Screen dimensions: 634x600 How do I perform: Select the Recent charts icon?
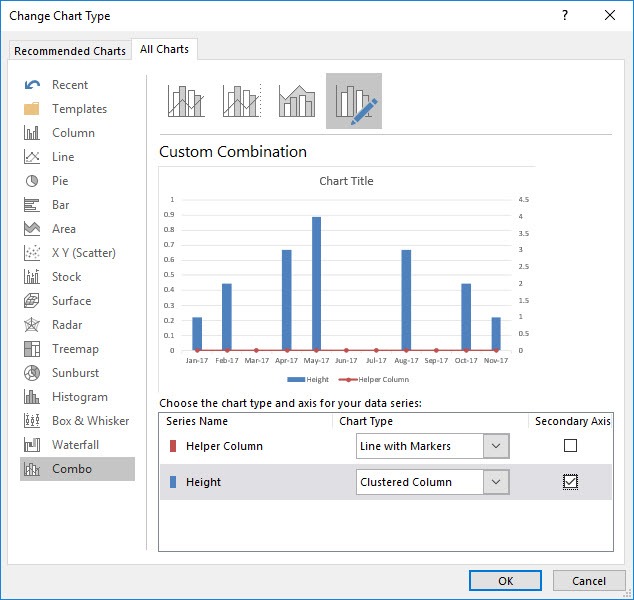(32, 85)
